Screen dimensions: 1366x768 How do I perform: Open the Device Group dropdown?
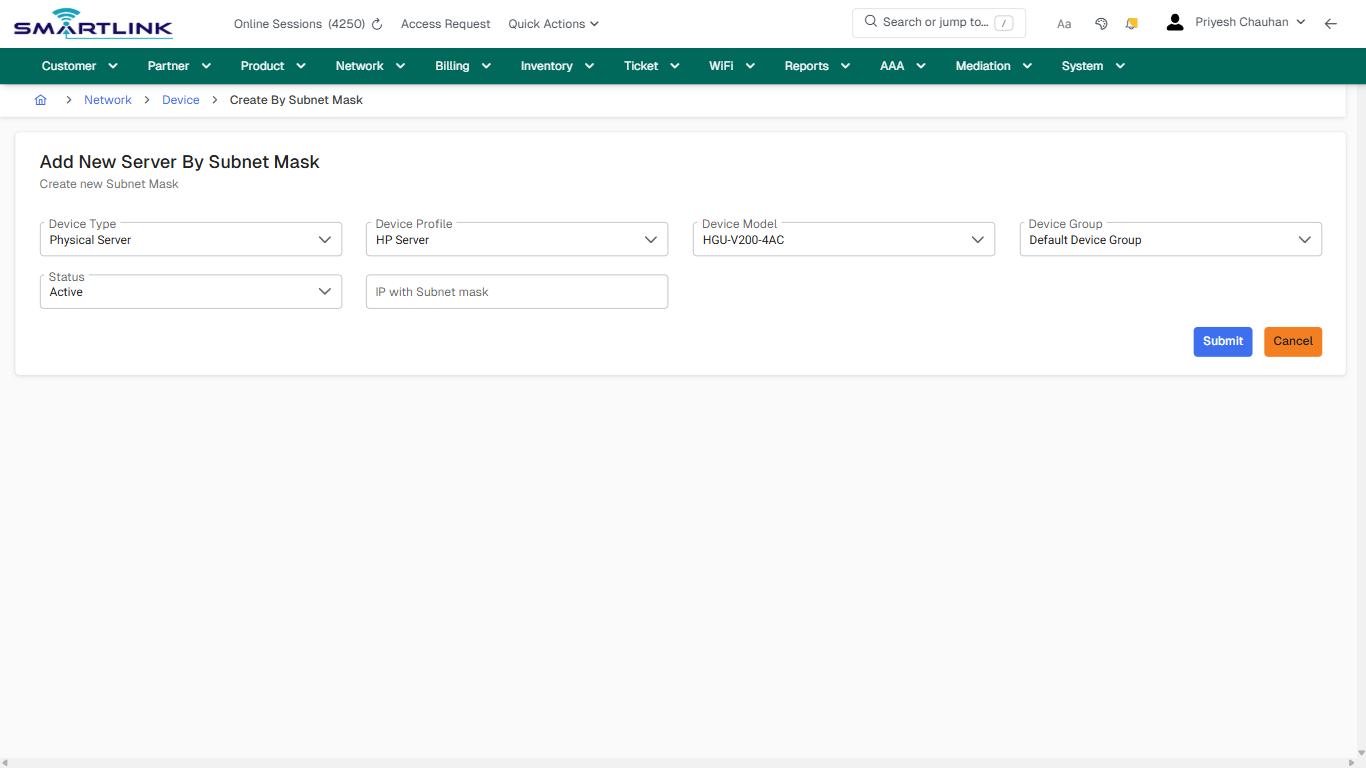point(1305,239)
